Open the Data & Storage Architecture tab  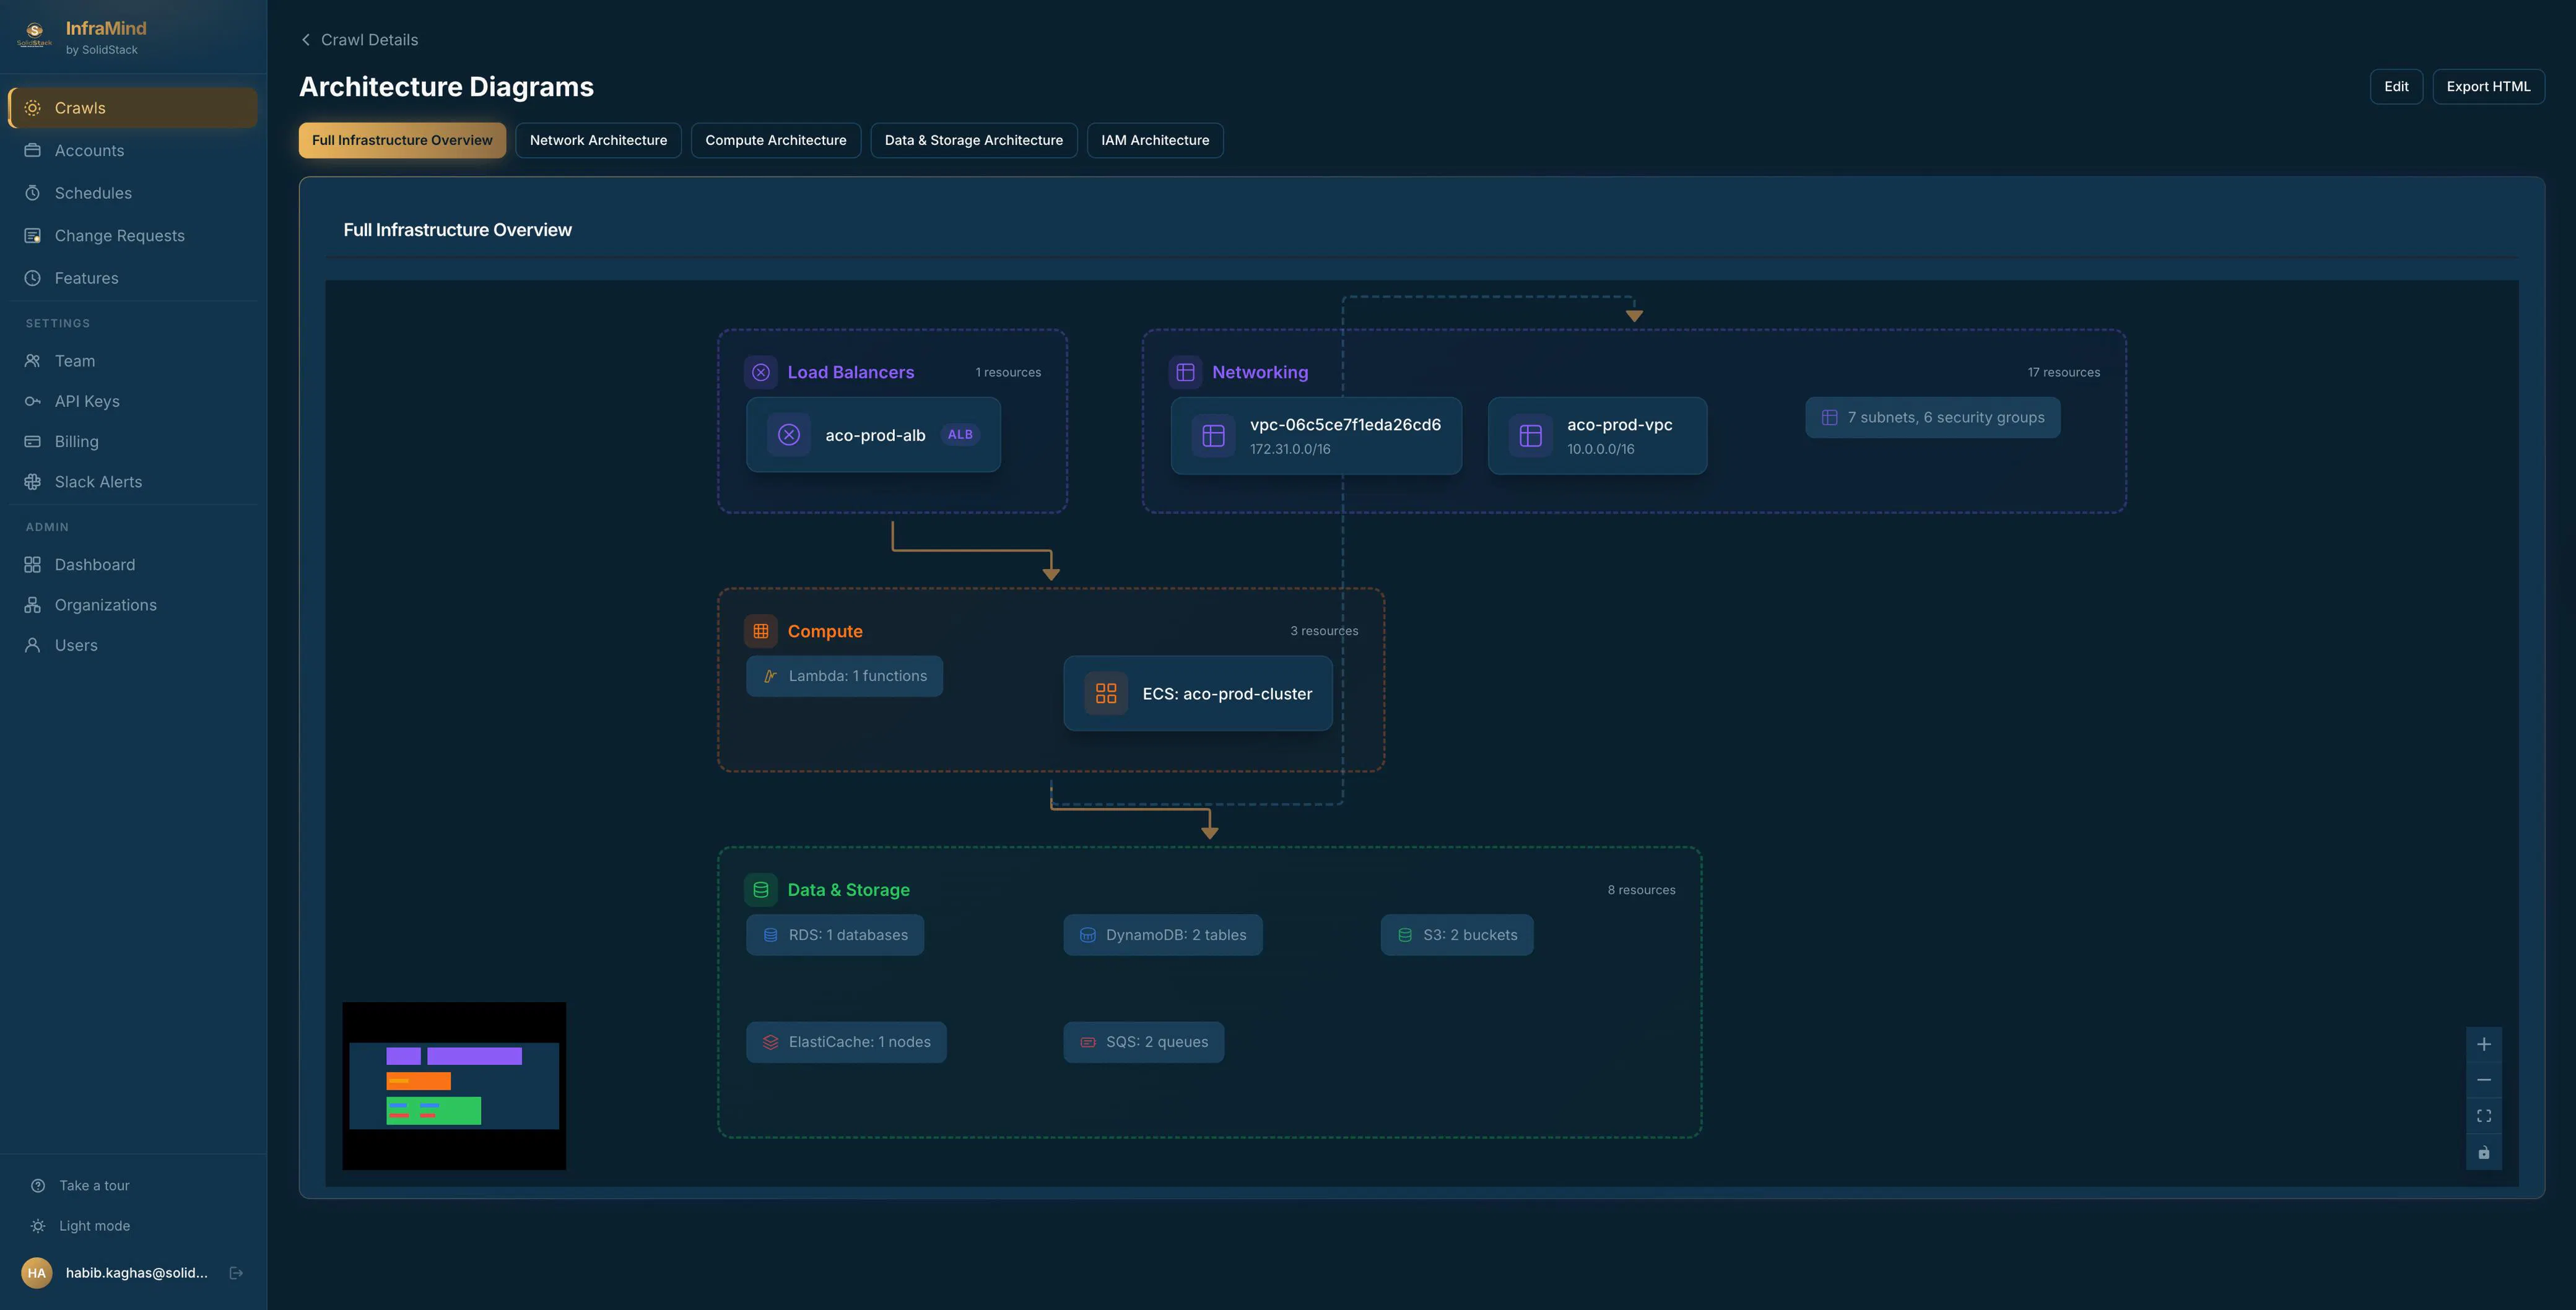974,140
